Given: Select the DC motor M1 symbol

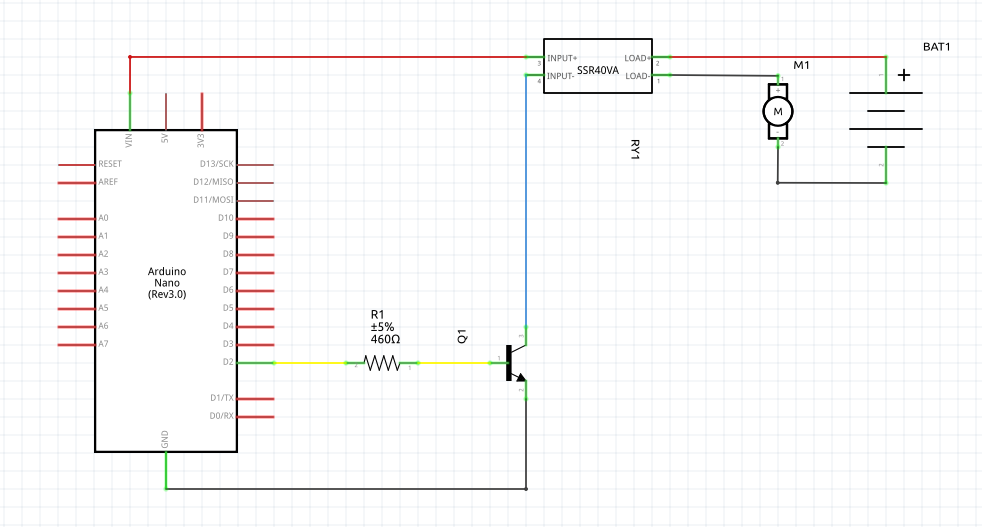Looking at the screenshot, I should coord(778,110).
